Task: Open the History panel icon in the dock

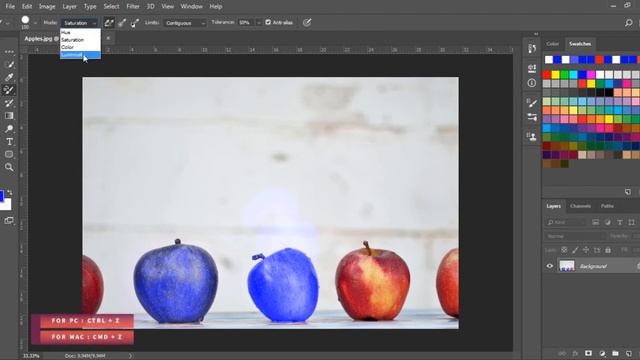Action: point(532,49)
